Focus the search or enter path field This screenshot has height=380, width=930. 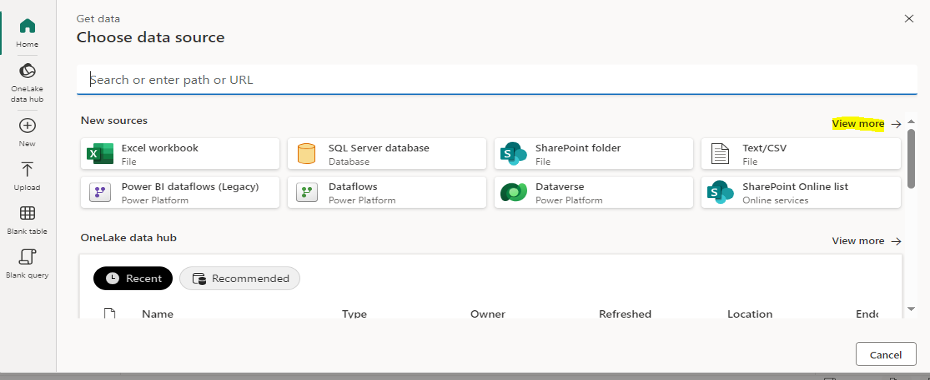tap(497, 79)
